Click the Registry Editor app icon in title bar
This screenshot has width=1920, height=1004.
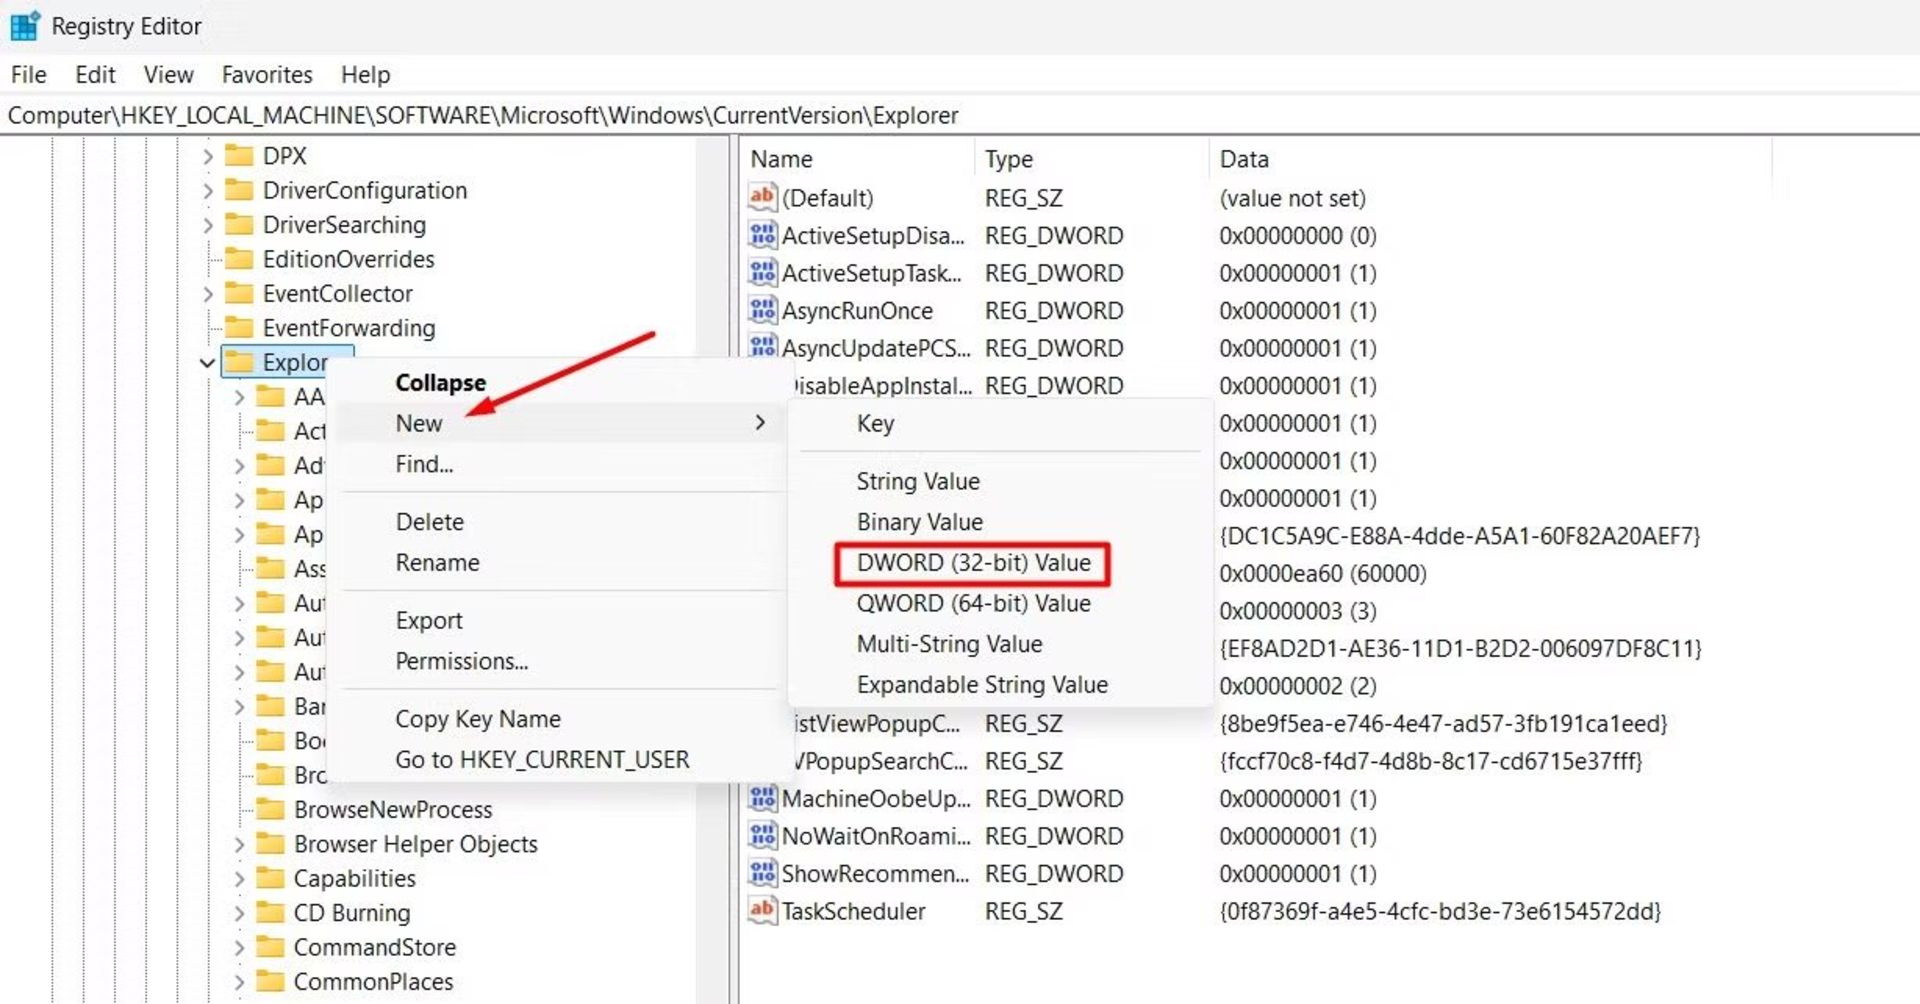[24, 26]
